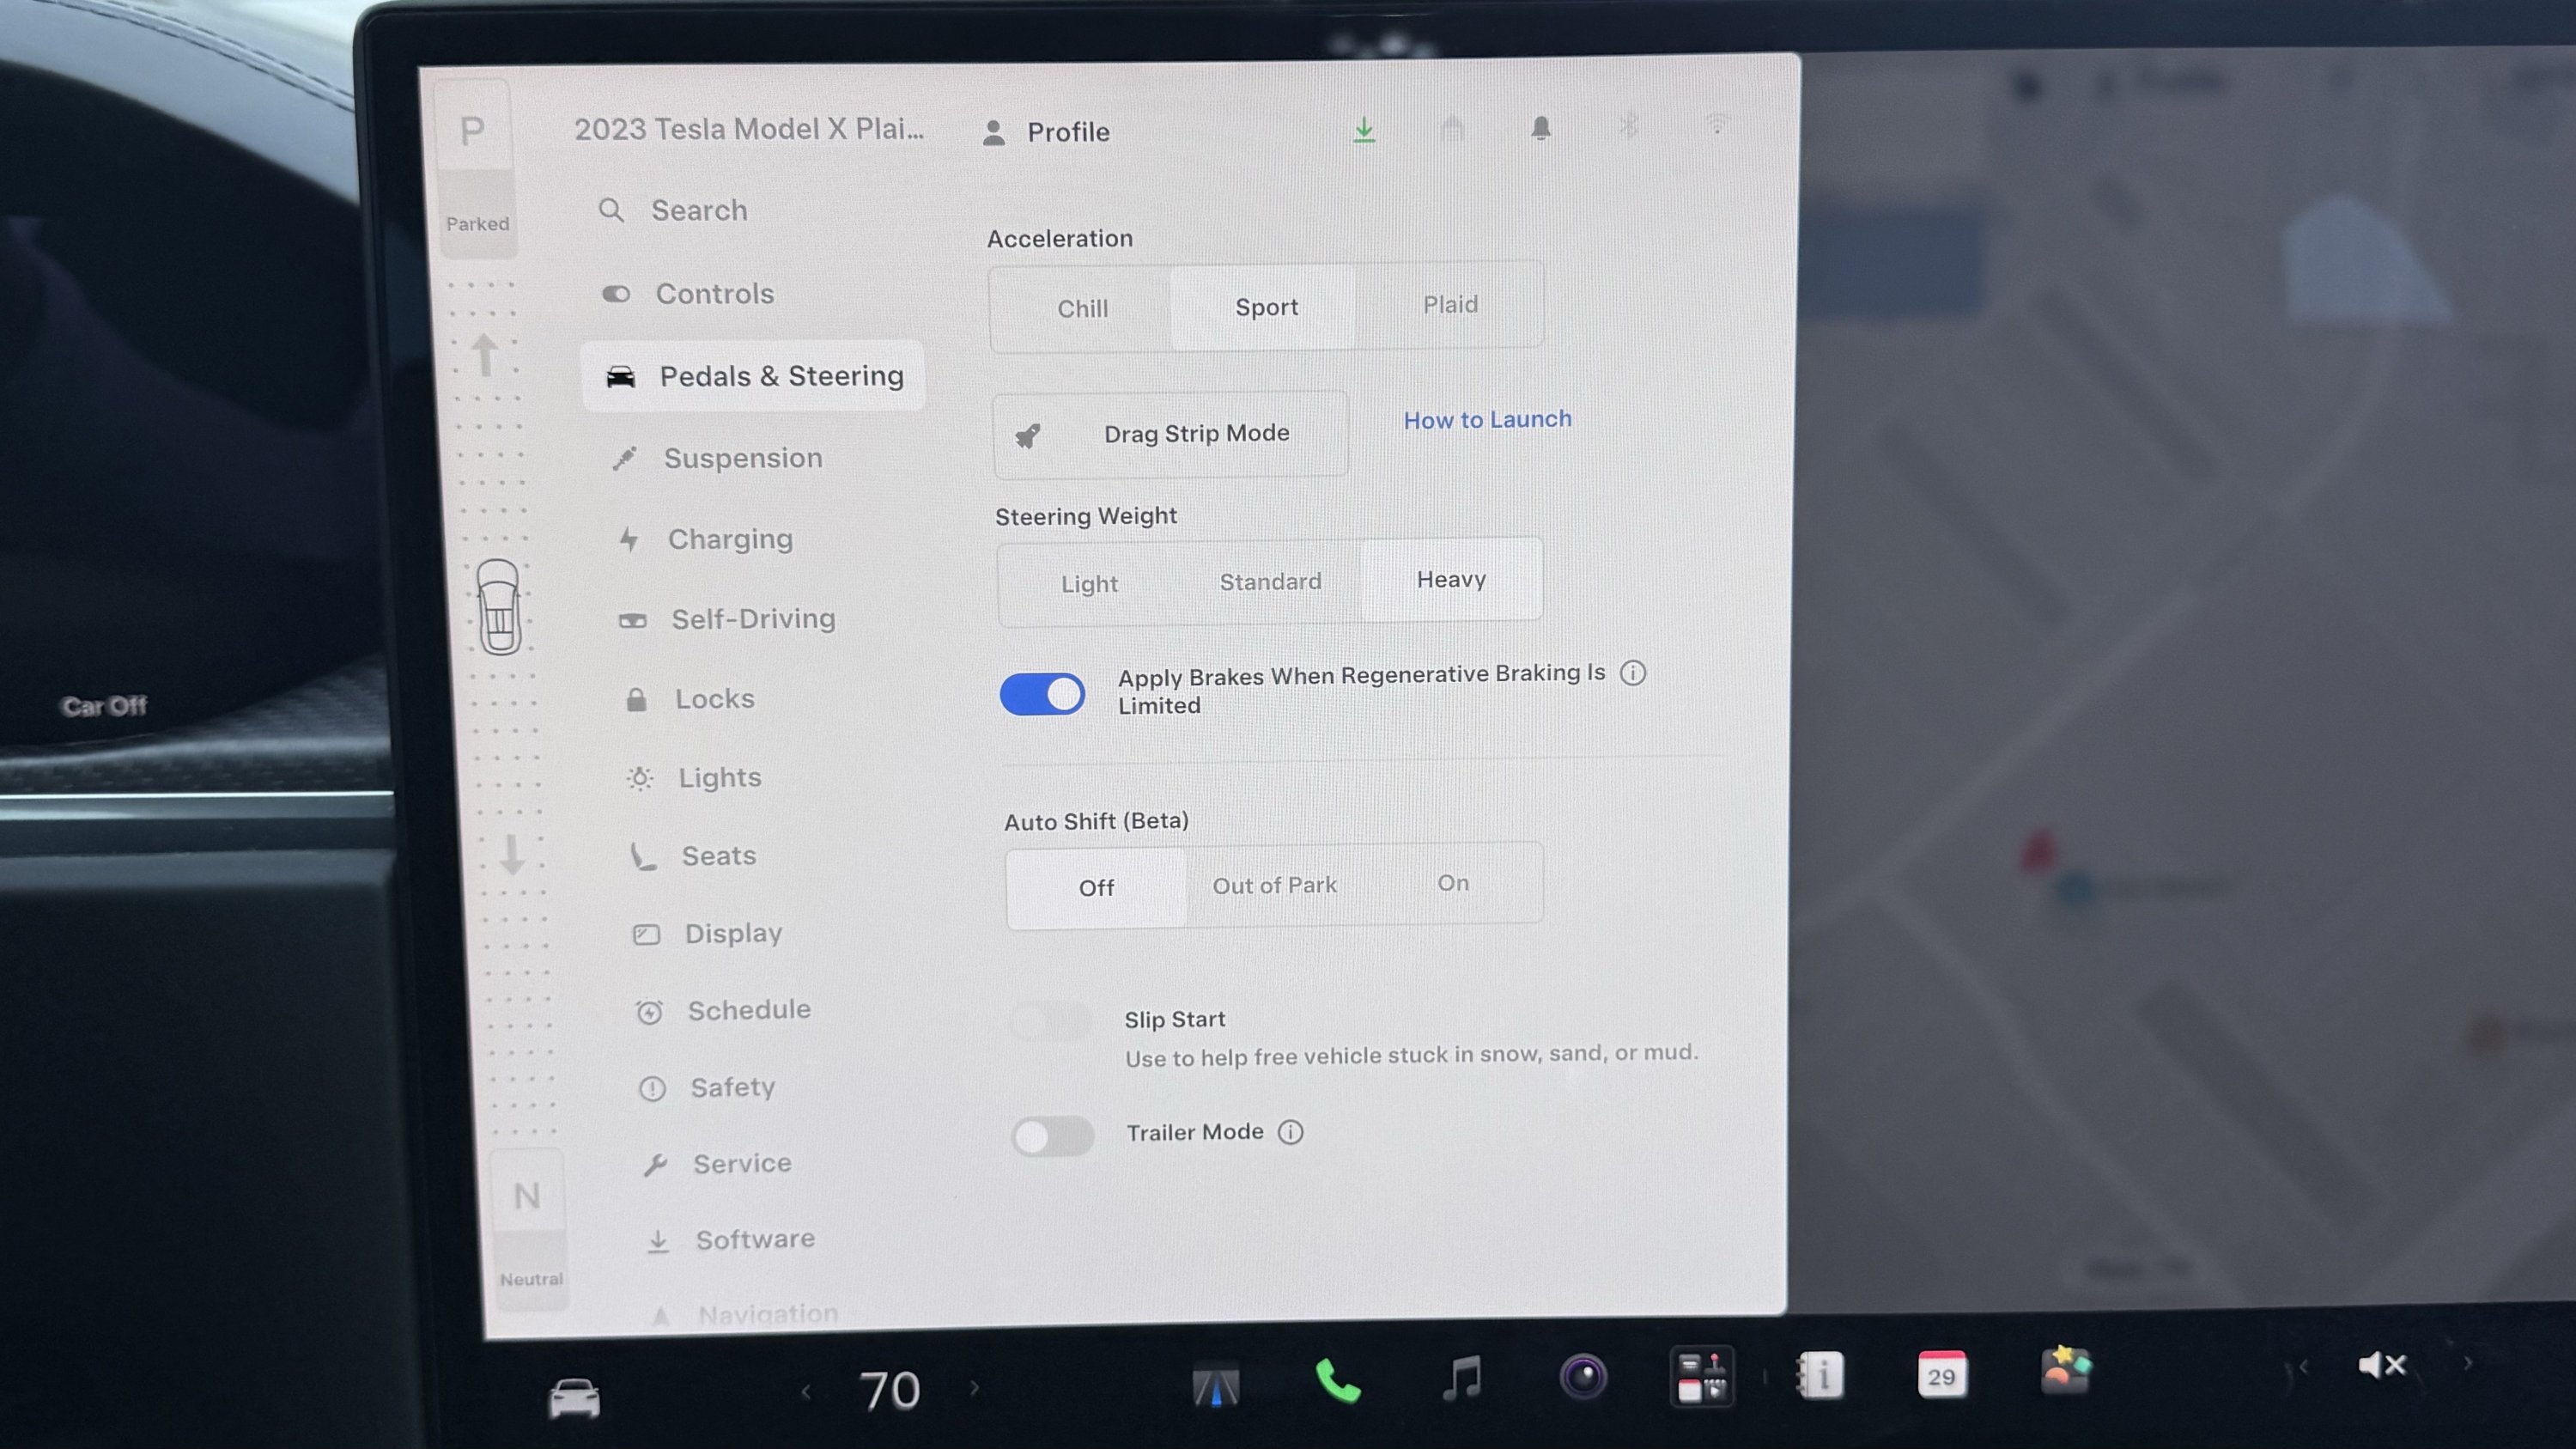Open the Autopilot road icon in bottom bar
2576x1449 pixels.
pos(1216,1386)
